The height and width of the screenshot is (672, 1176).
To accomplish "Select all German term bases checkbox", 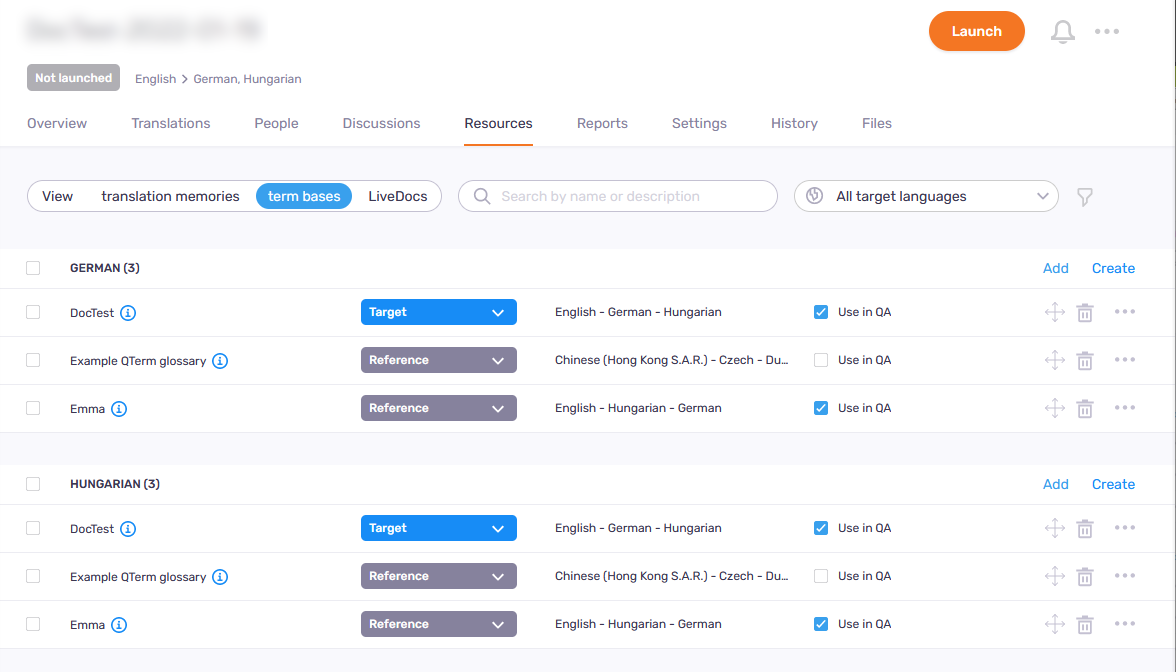I will coord(33,268).
